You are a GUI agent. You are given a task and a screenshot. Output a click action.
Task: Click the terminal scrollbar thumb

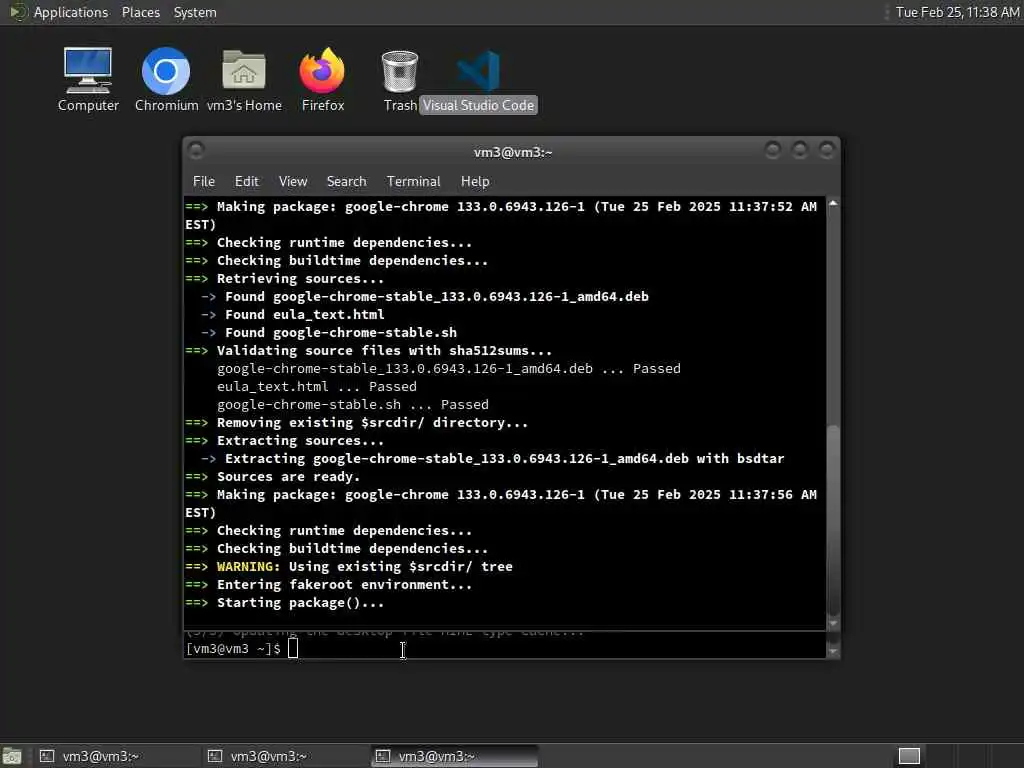point(833,518)
